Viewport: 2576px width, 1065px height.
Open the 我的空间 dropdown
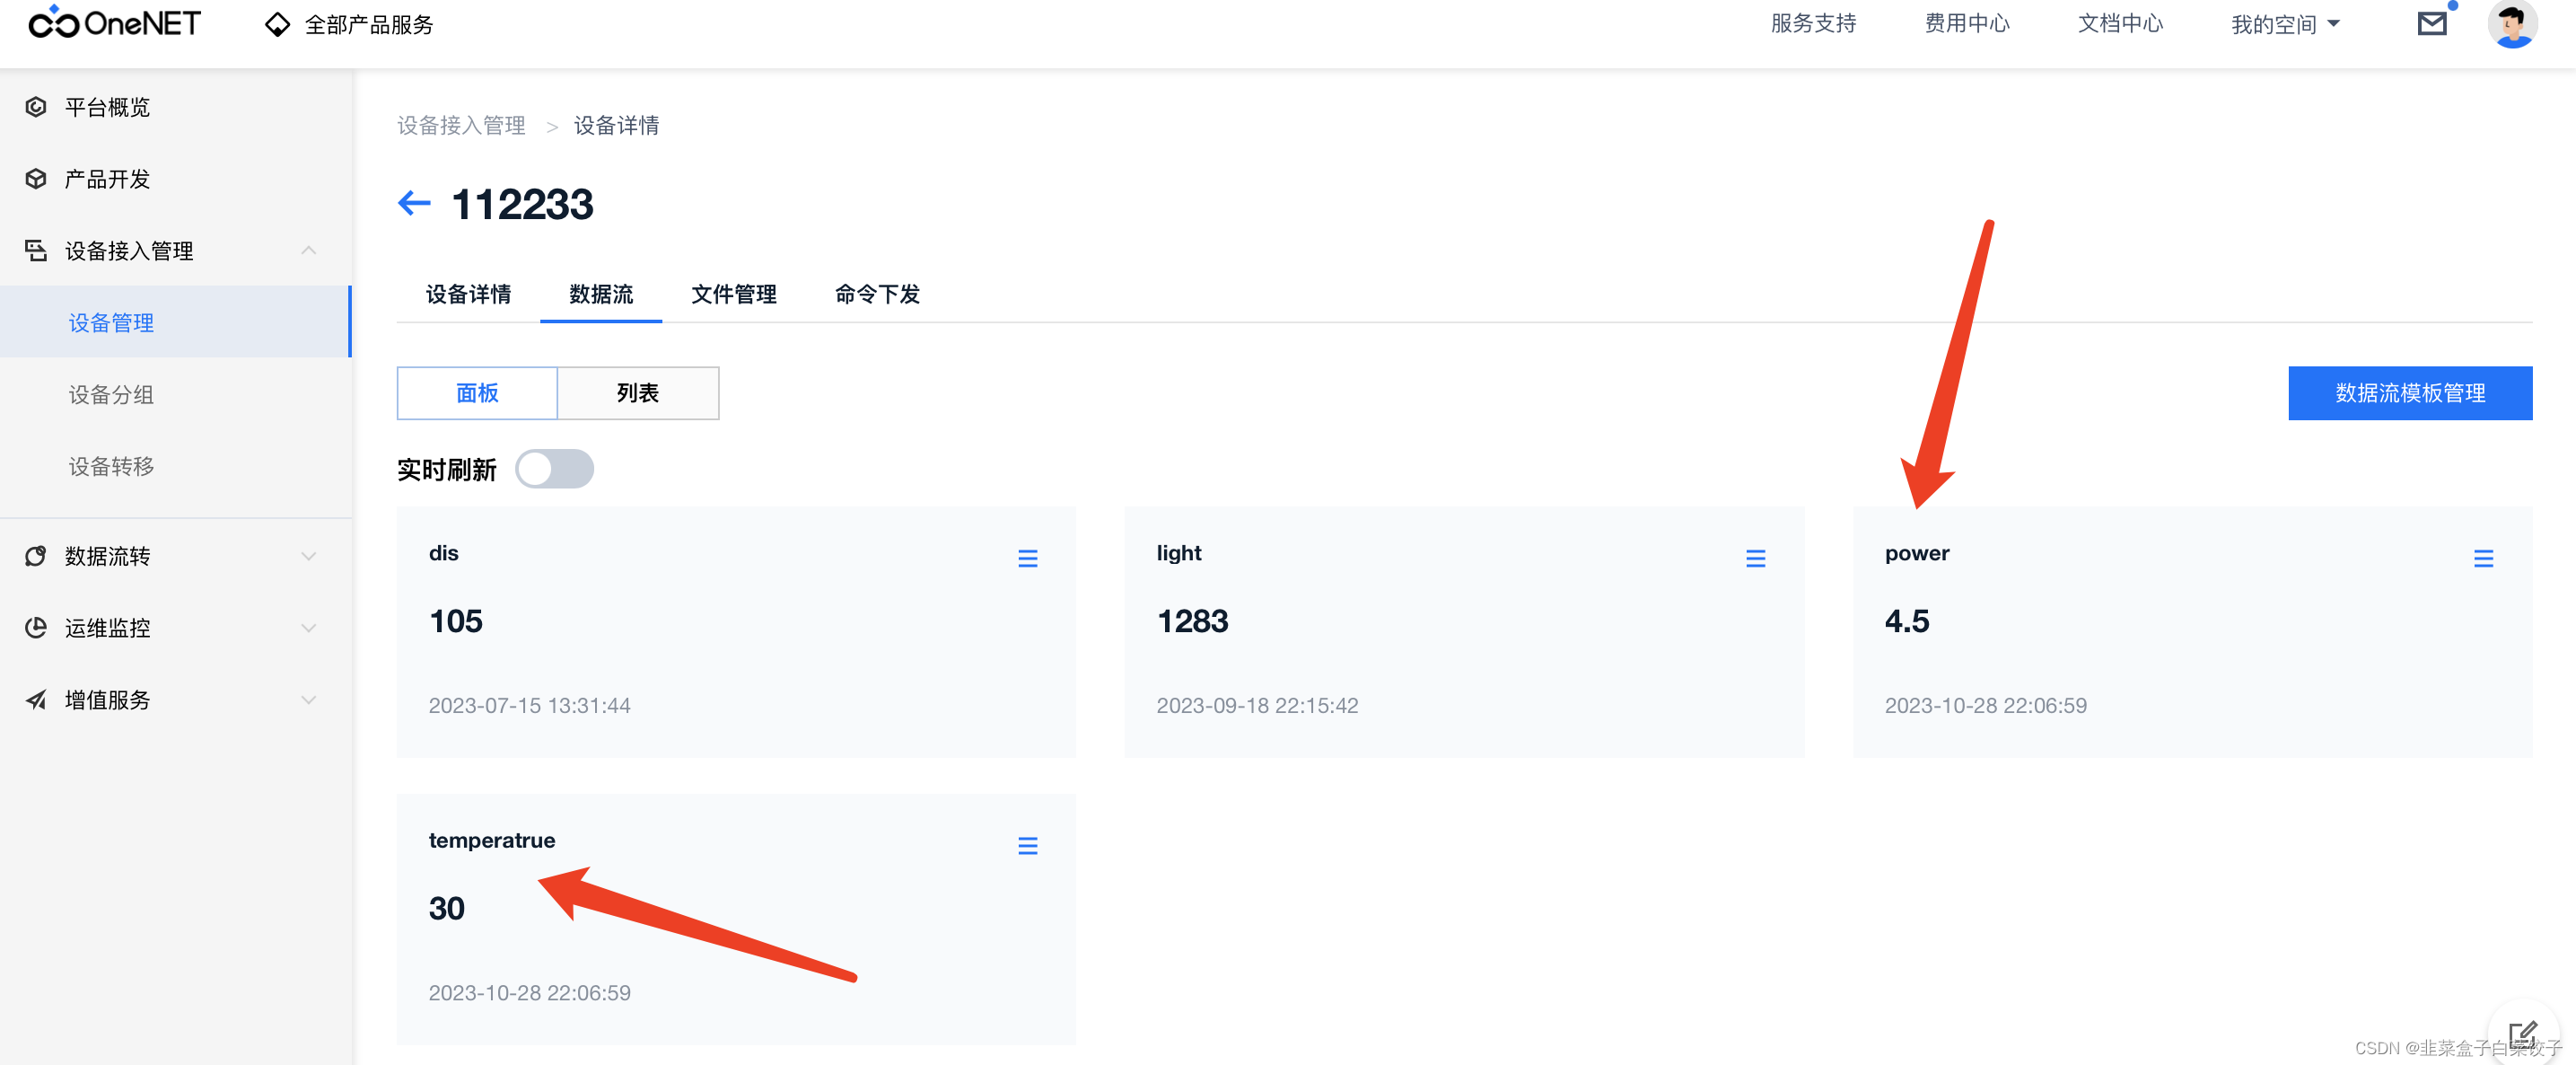[x=2285, y=24]
